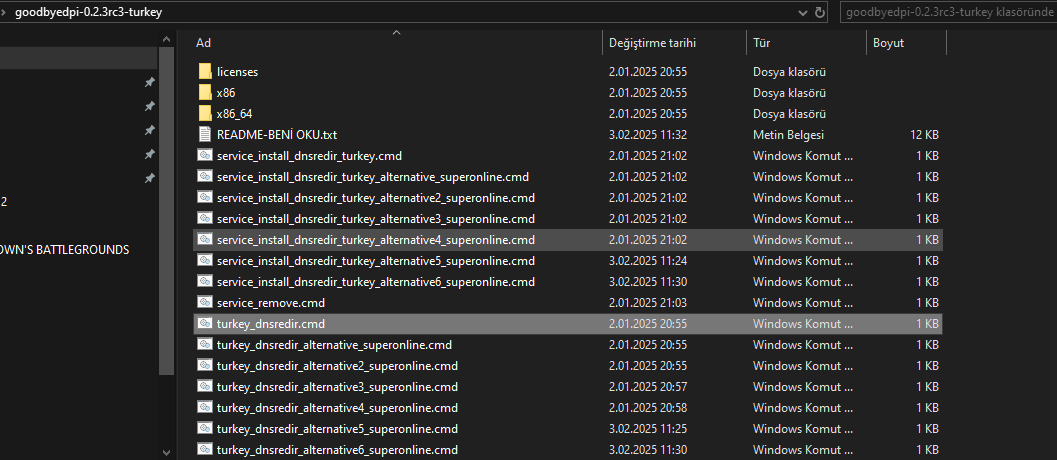Viewport: 1057px width, 460px height.
Task: Sort files by the Ad column
Action: coord(203,42)
